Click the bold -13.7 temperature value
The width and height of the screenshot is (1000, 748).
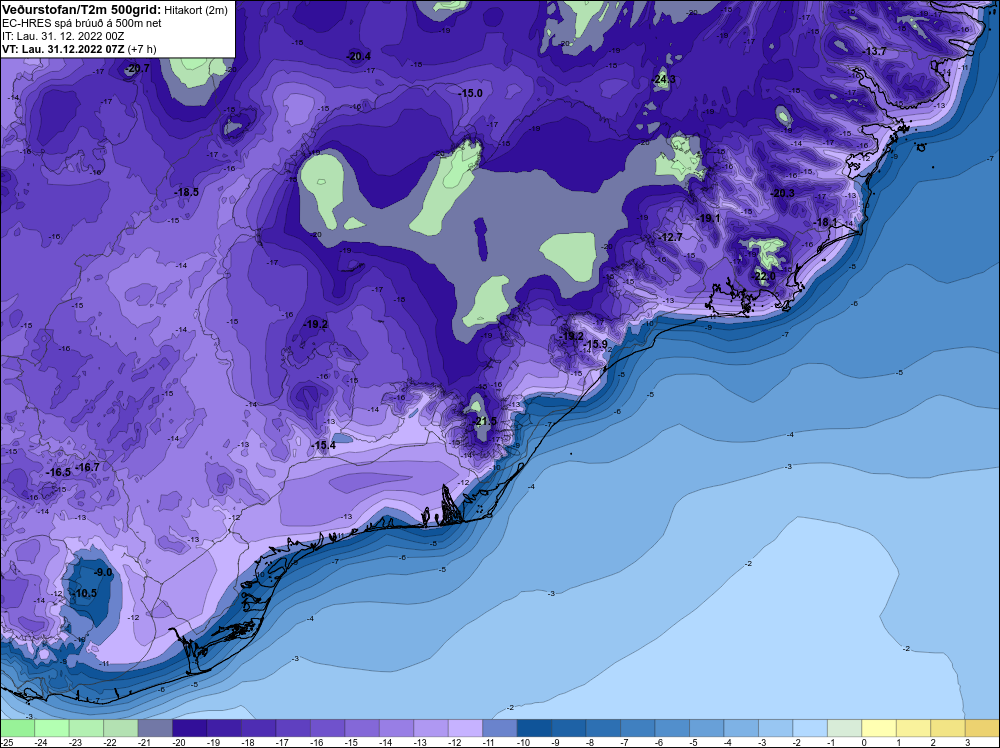point(874,52)
